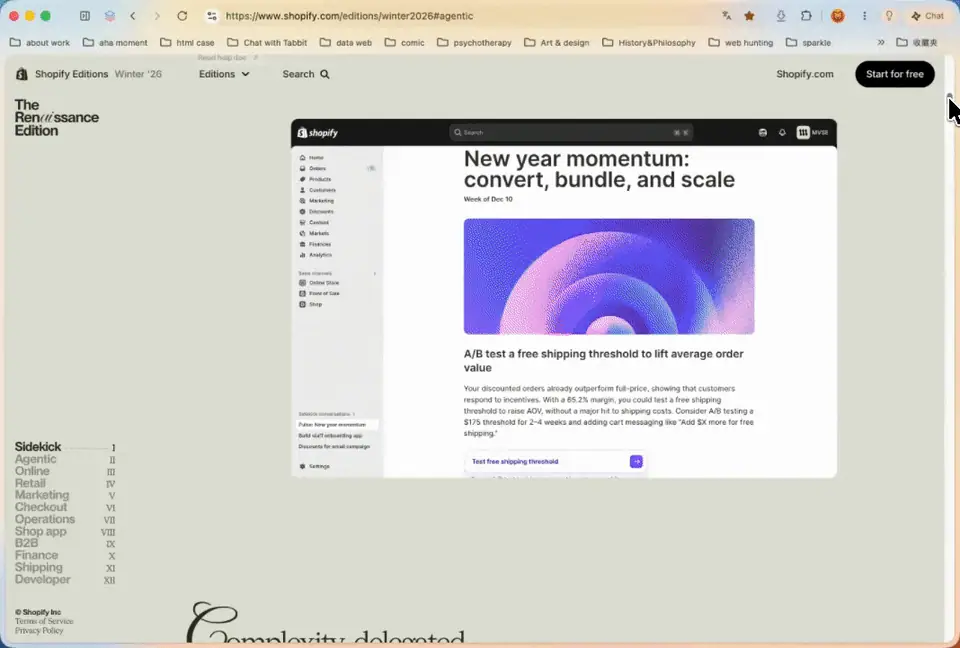Click 'The Renaissance Edition' title logo
This screenshot has width=960, height=648.
pyautogui.click(x=56, y=118)
